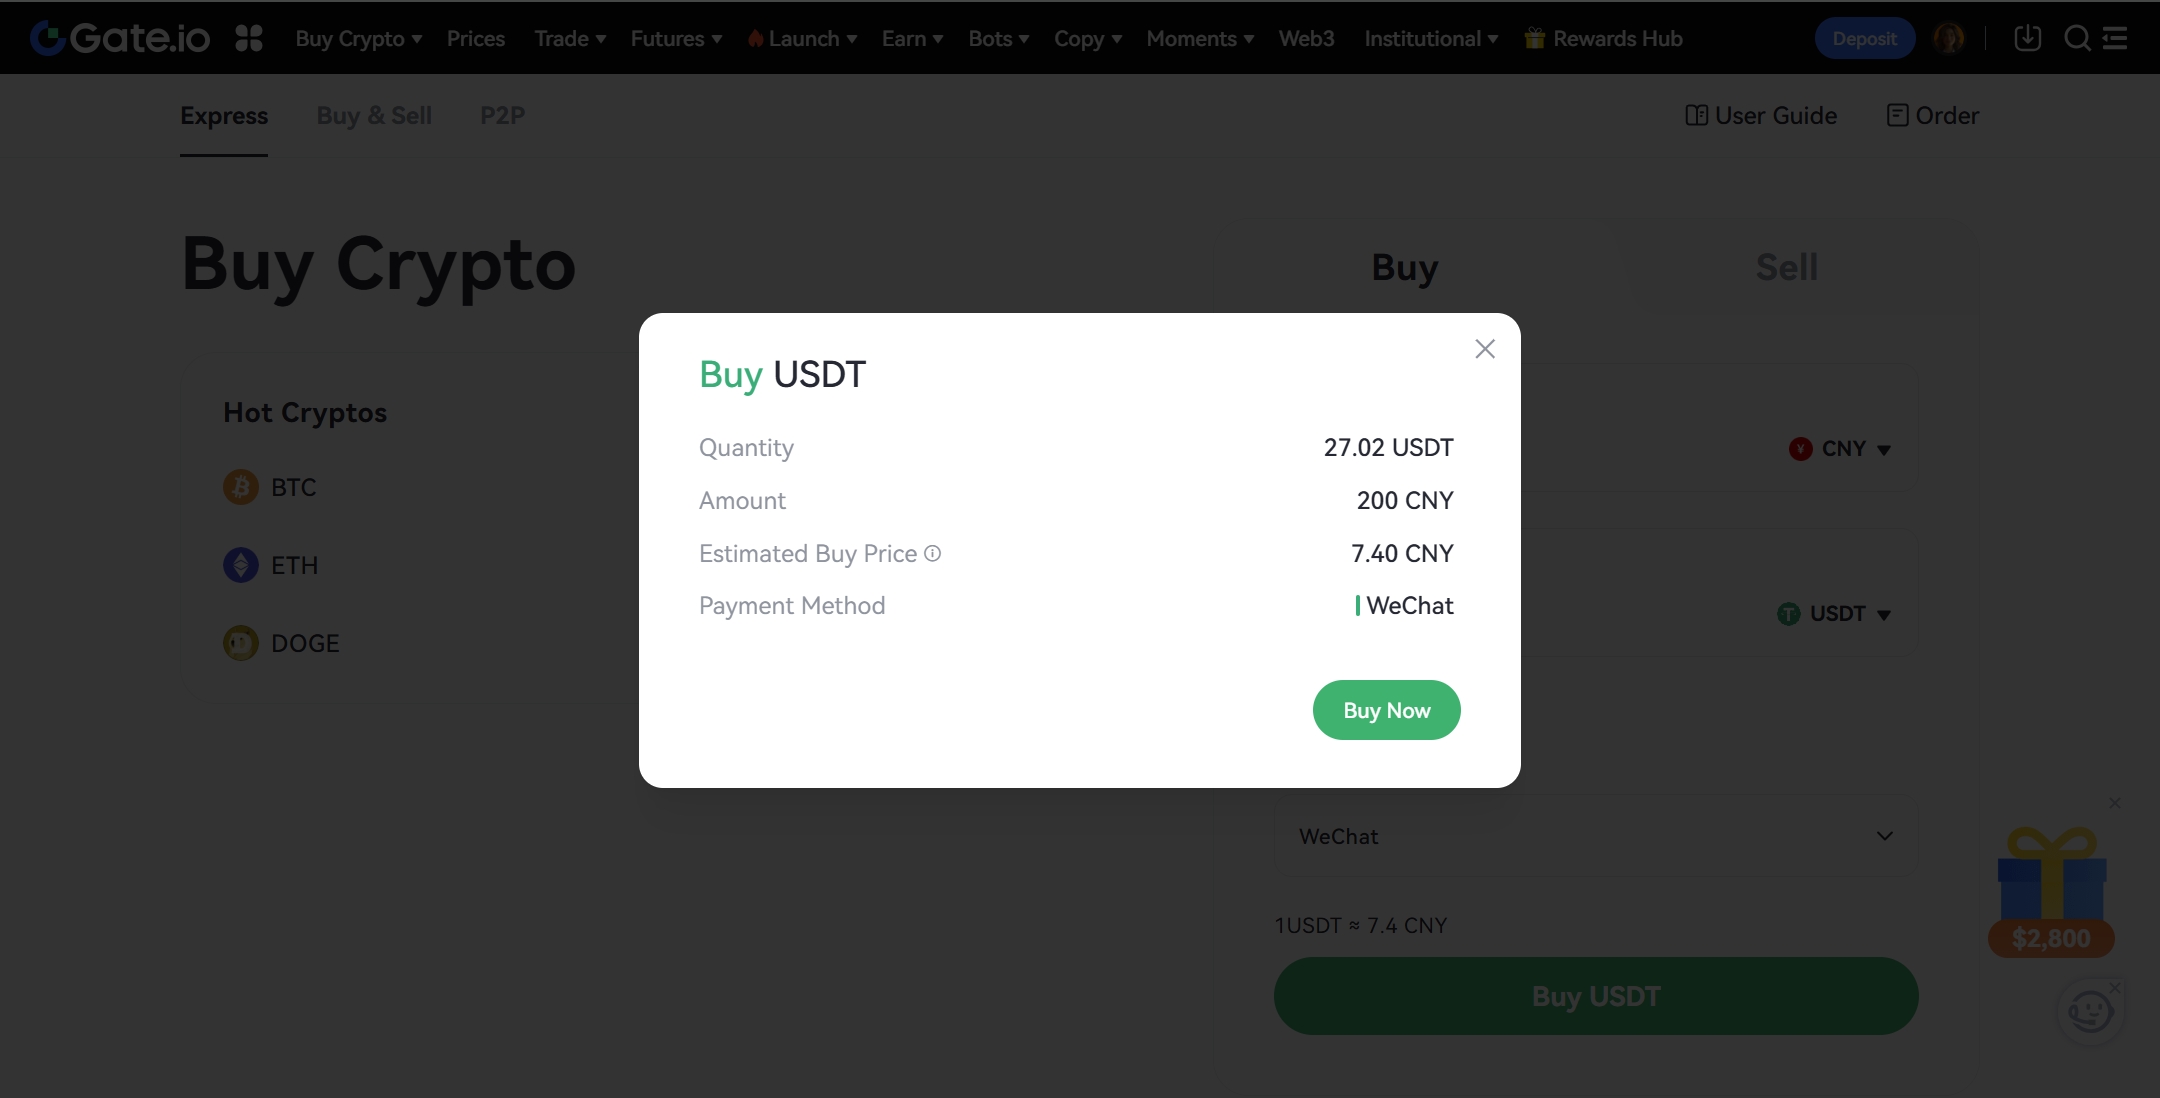Open the hamburger menu icon
Viewport: 2160px width, 1098px height.
click(x=2115, y=38)
